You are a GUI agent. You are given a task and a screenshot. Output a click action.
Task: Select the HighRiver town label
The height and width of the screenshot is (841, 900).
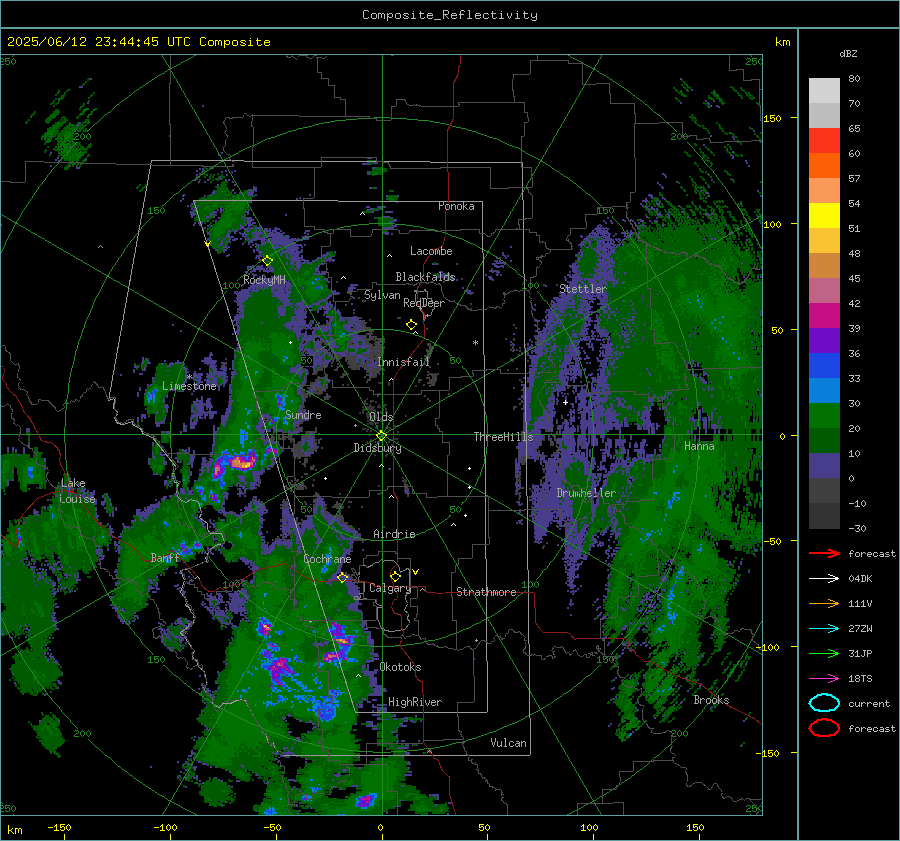[415, 702]
